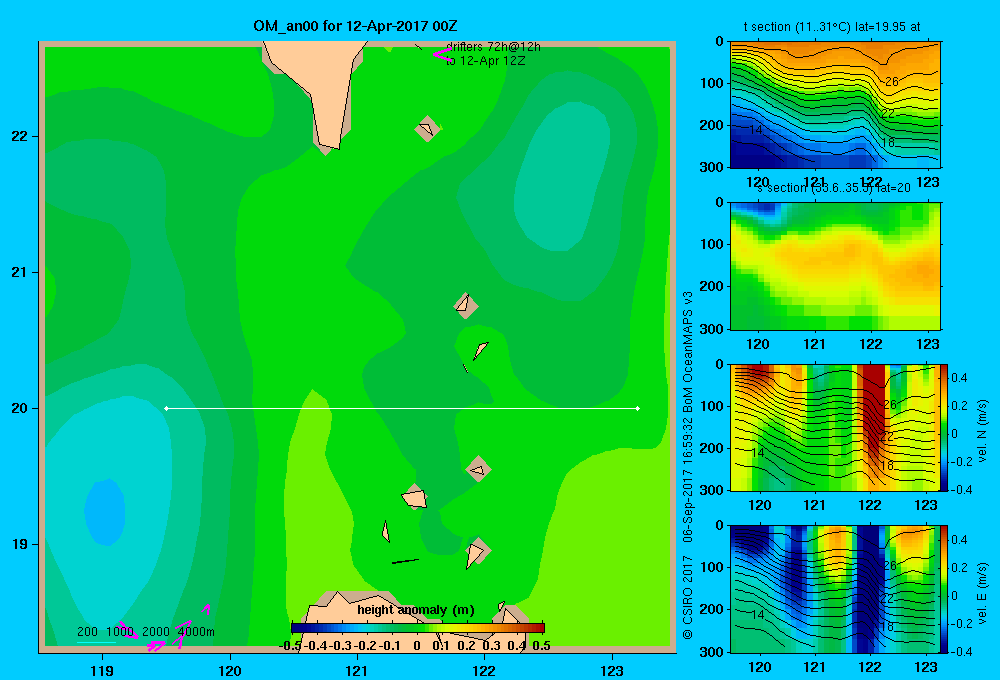Image resolution: width=1000 pixels, height=680 pixels.
Task: Click latitude label 22 on main map
Action: 20,137
